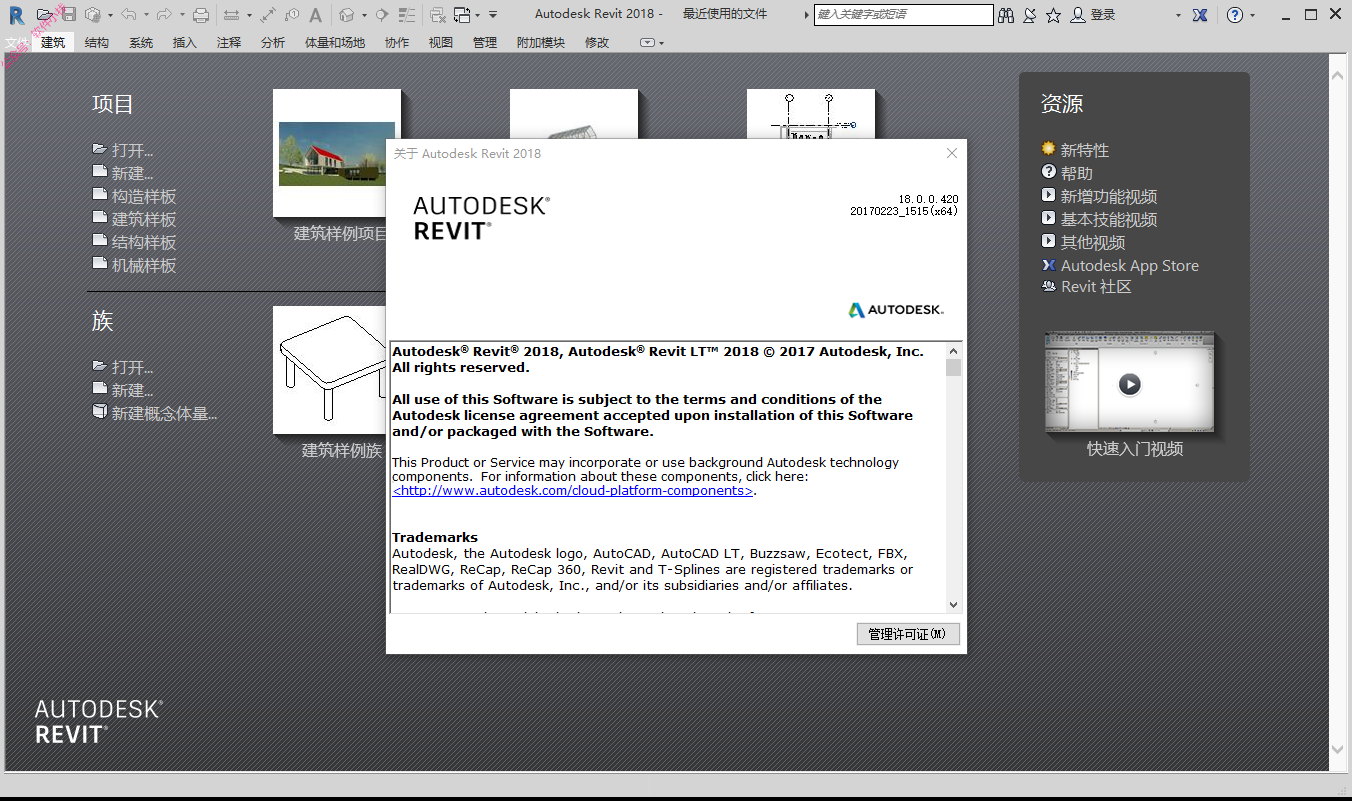Close the 关于 Autodesk Revit 2018 dialog
The width and height of the screenshot is (1352, 801).
click(x=952, y=153)
